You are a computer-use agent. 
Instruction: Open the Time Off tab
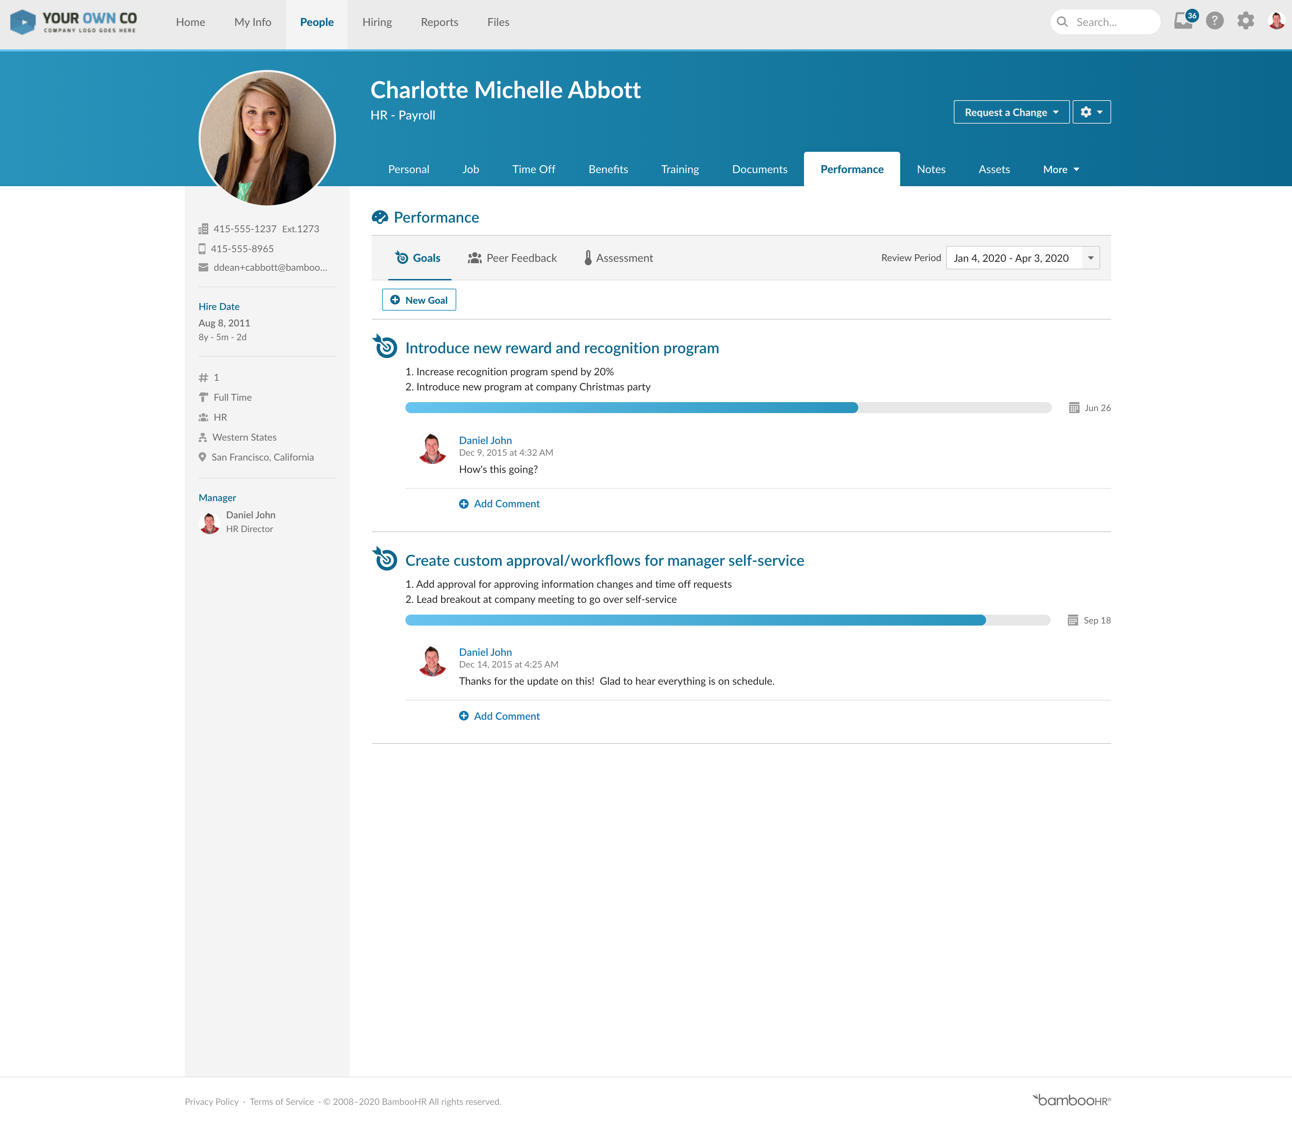point(533,169)
